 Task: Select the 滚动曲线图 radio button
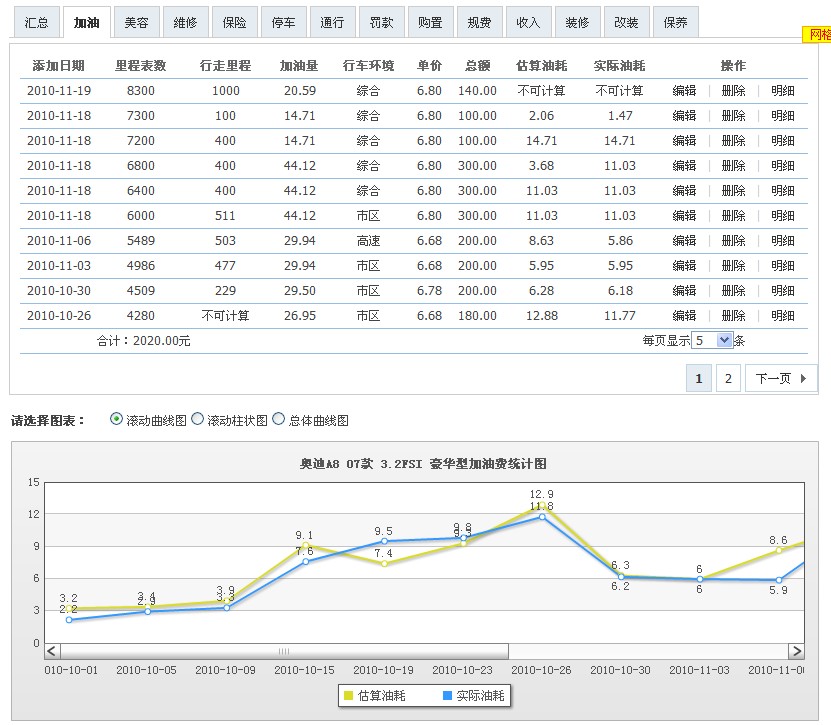pyautogui.click(x=117, y=420)
